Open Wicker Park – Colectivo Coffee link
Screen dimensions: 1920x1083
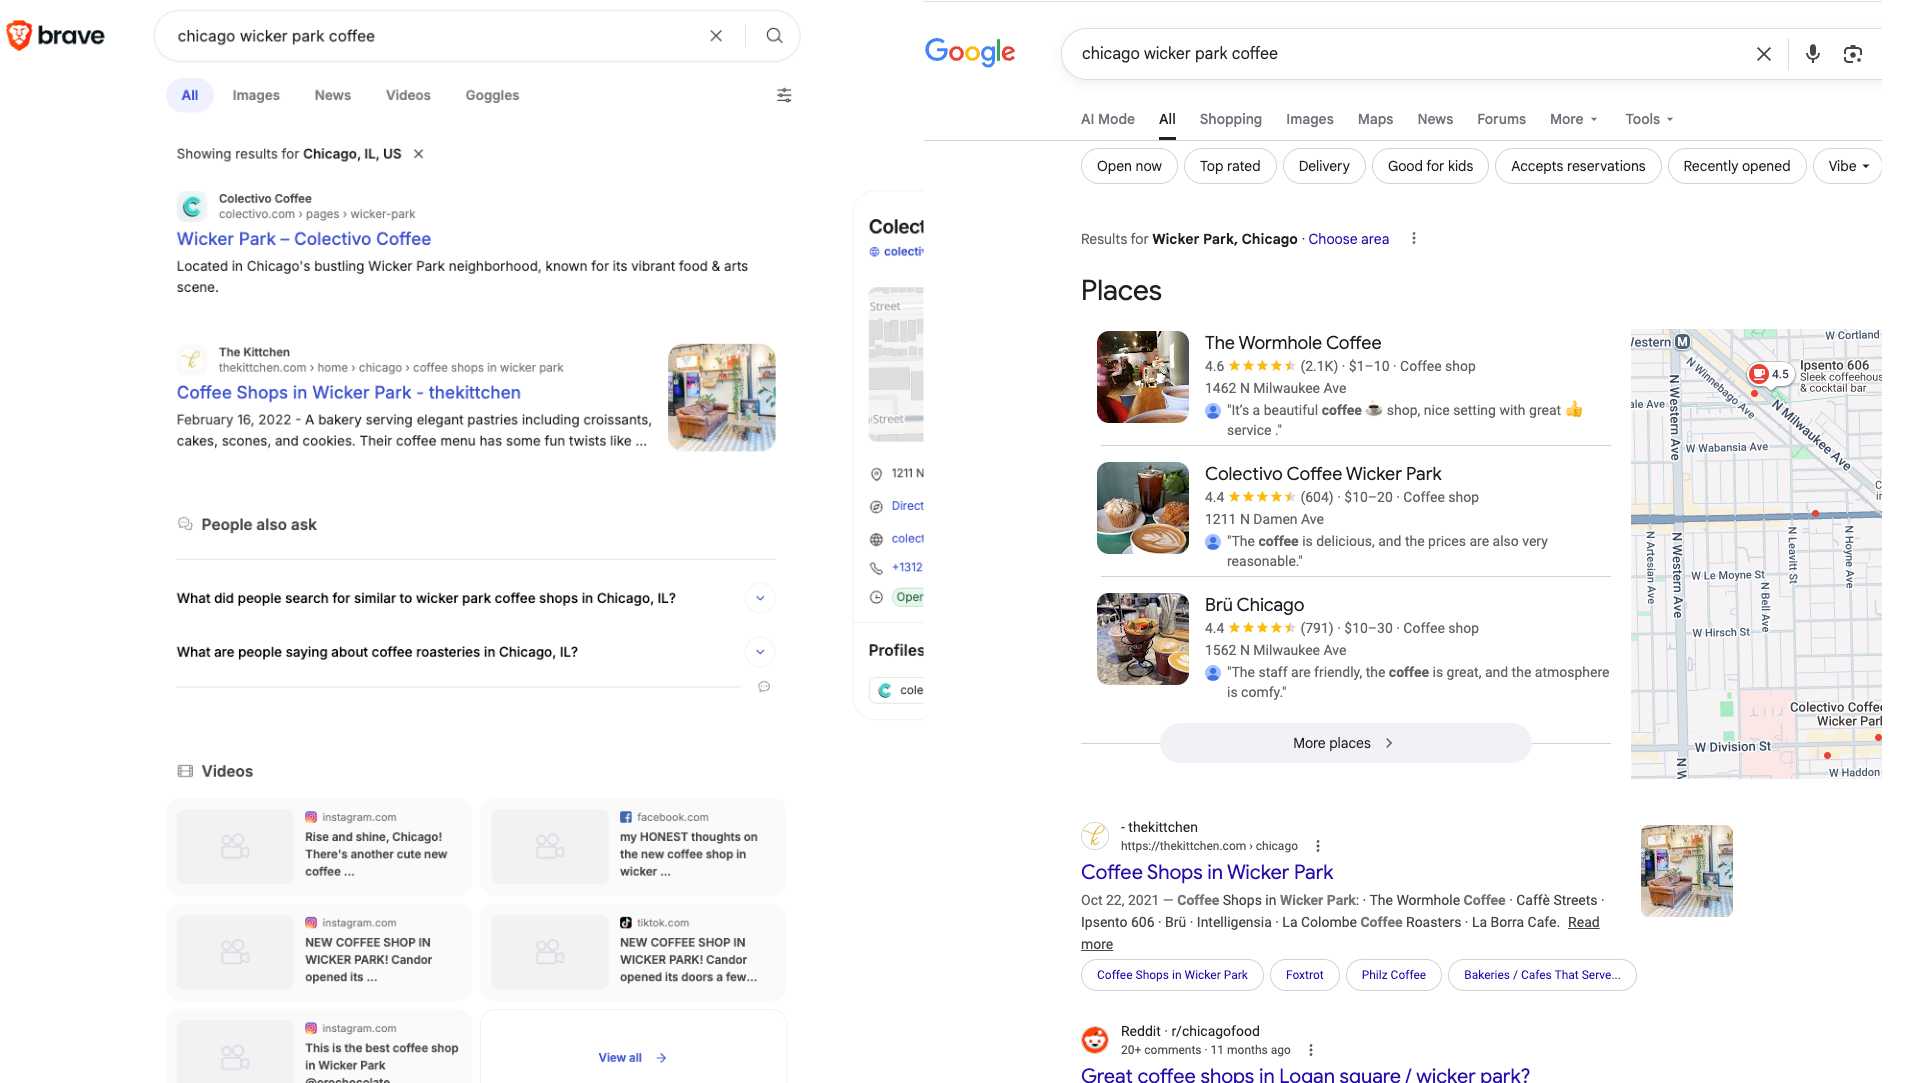click(304, 239)
